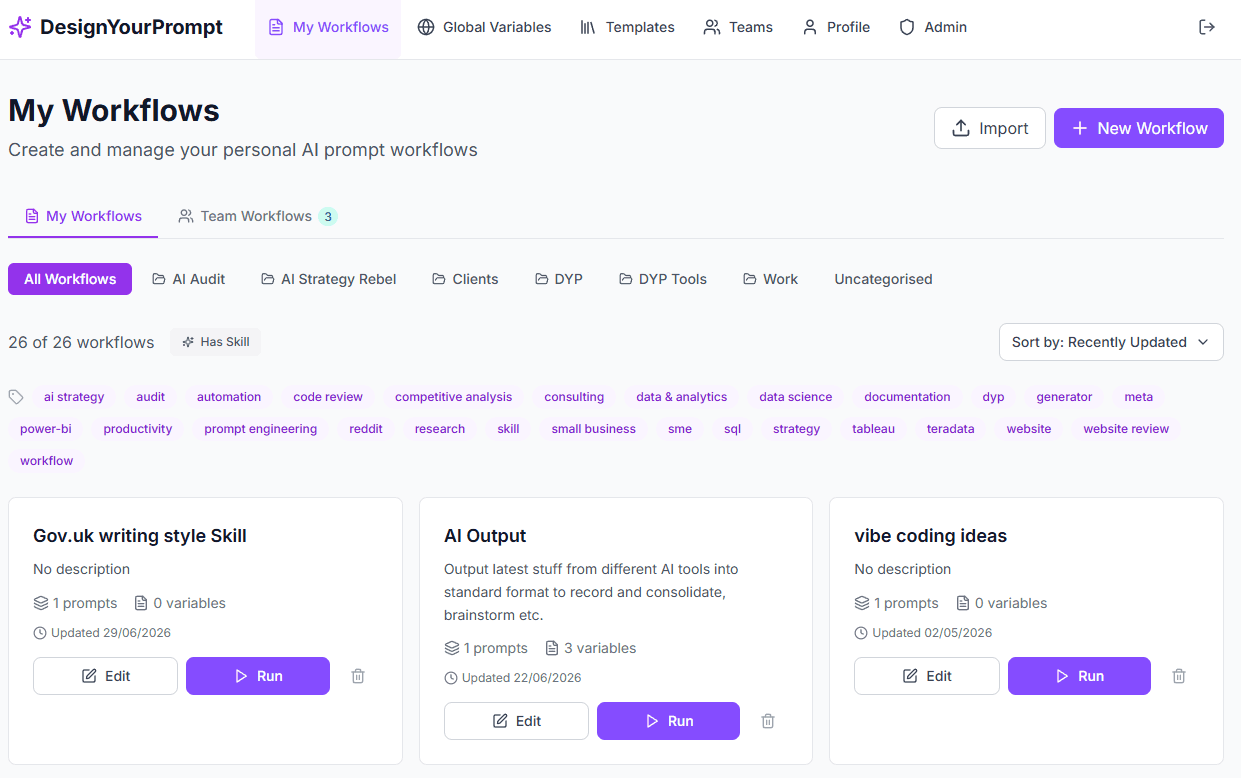The image size is (1241, 778).
Task: Filter by the workflow tag
Action: (47, 461)
